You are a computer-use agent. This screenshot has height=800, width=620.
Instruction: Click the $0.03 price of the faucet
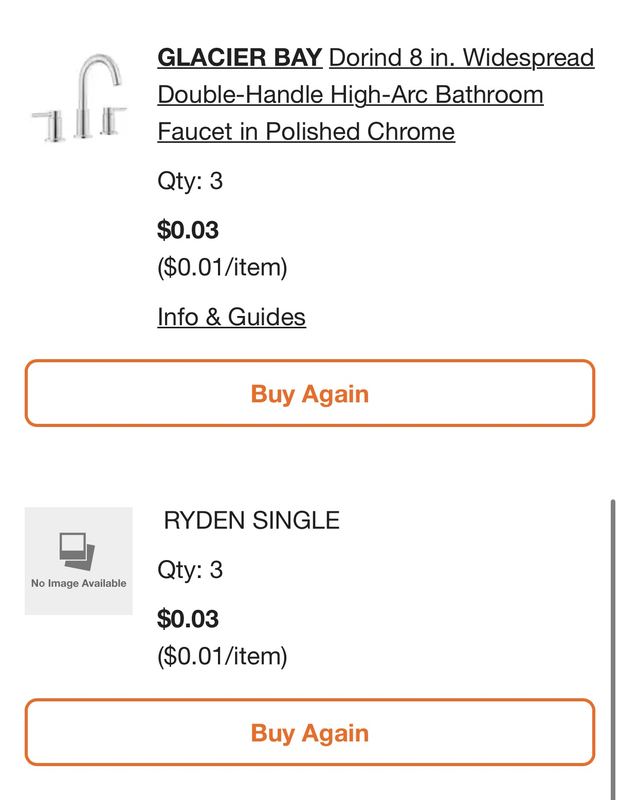(x=188, y=230)
